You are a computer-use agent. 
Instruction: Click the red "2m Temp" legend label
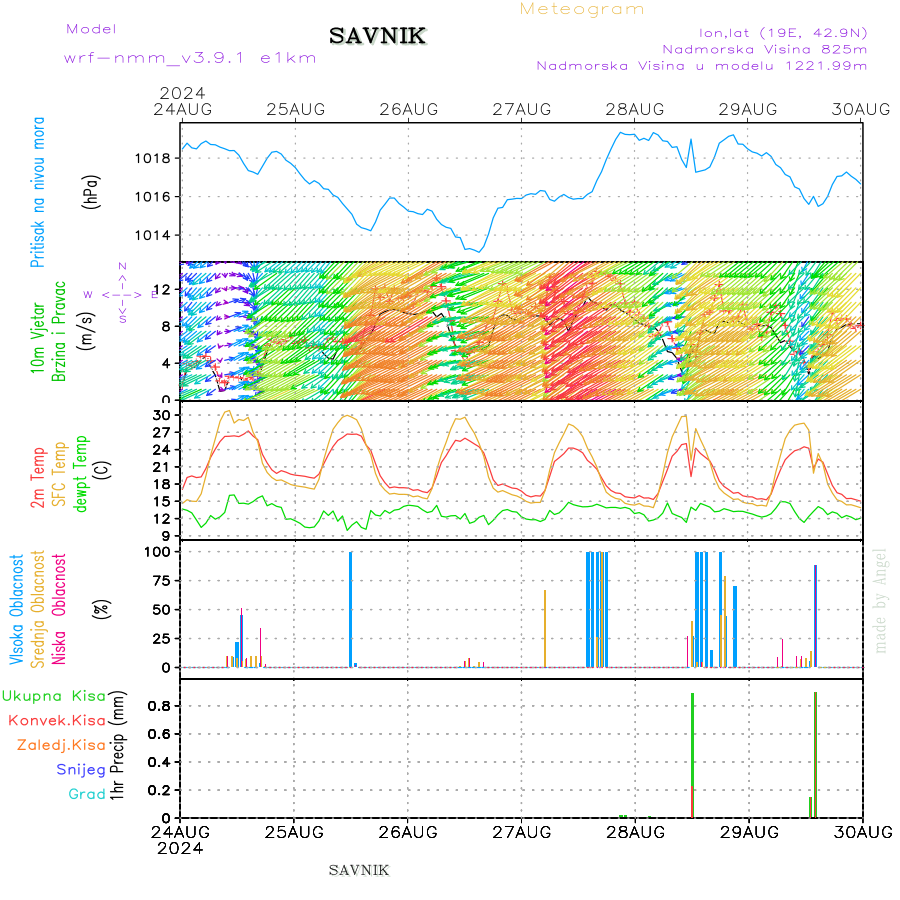(x=38, y=478)
